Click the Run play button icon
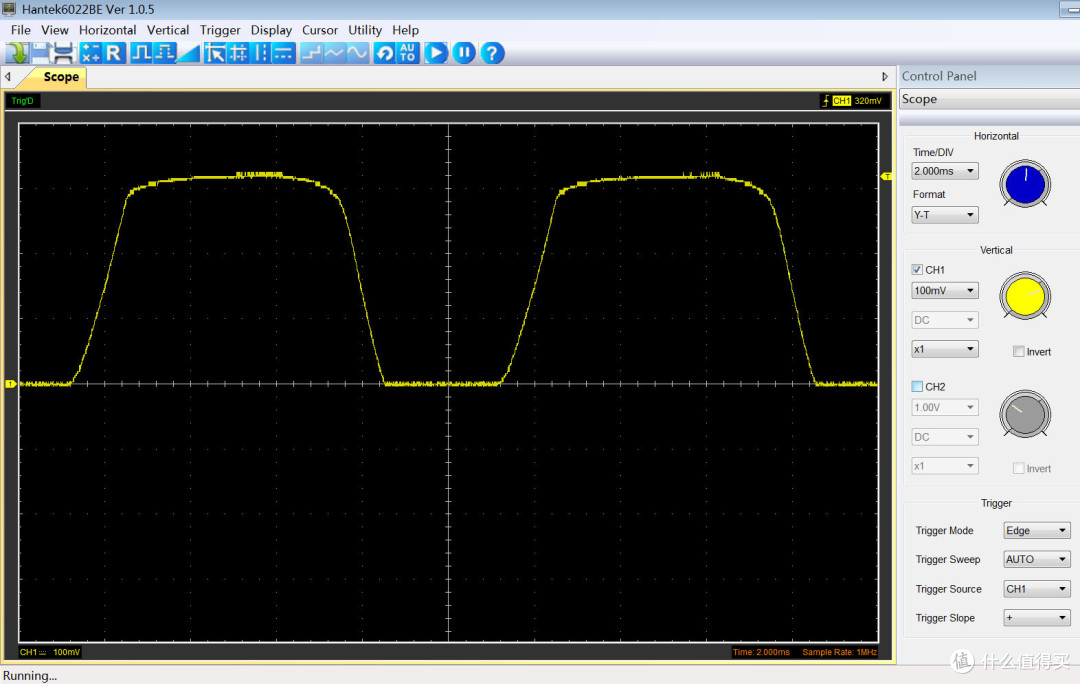 pyautogui.click(x=436, y=53)
